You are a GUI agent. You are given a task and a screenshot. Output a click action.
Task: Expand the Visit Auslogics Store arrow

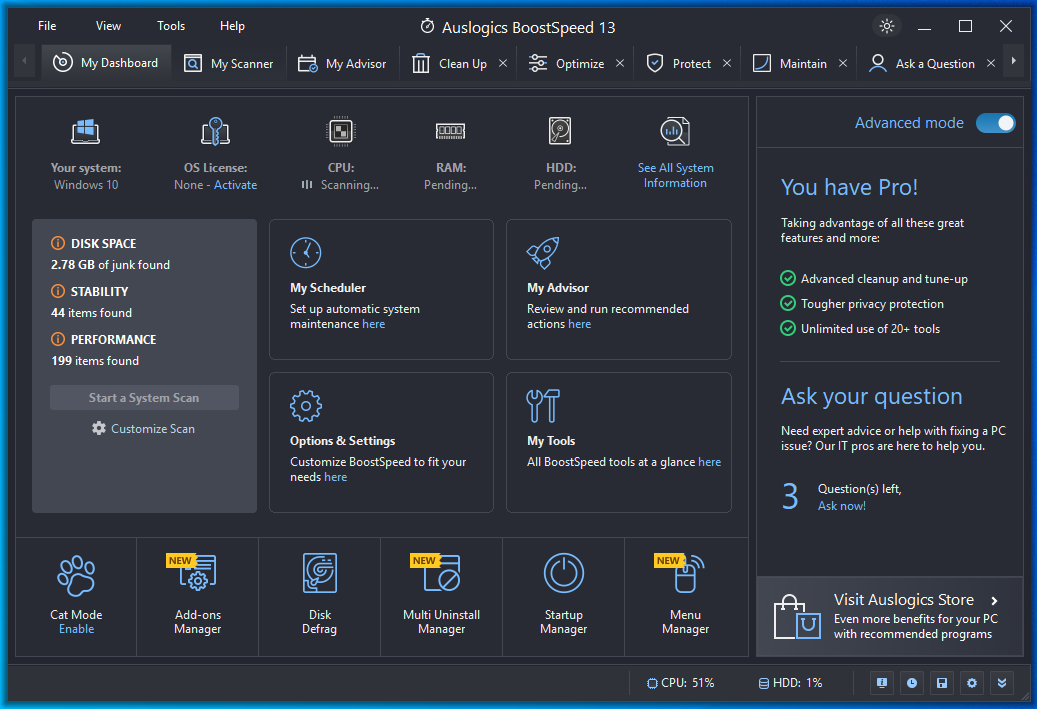(994, 601)
